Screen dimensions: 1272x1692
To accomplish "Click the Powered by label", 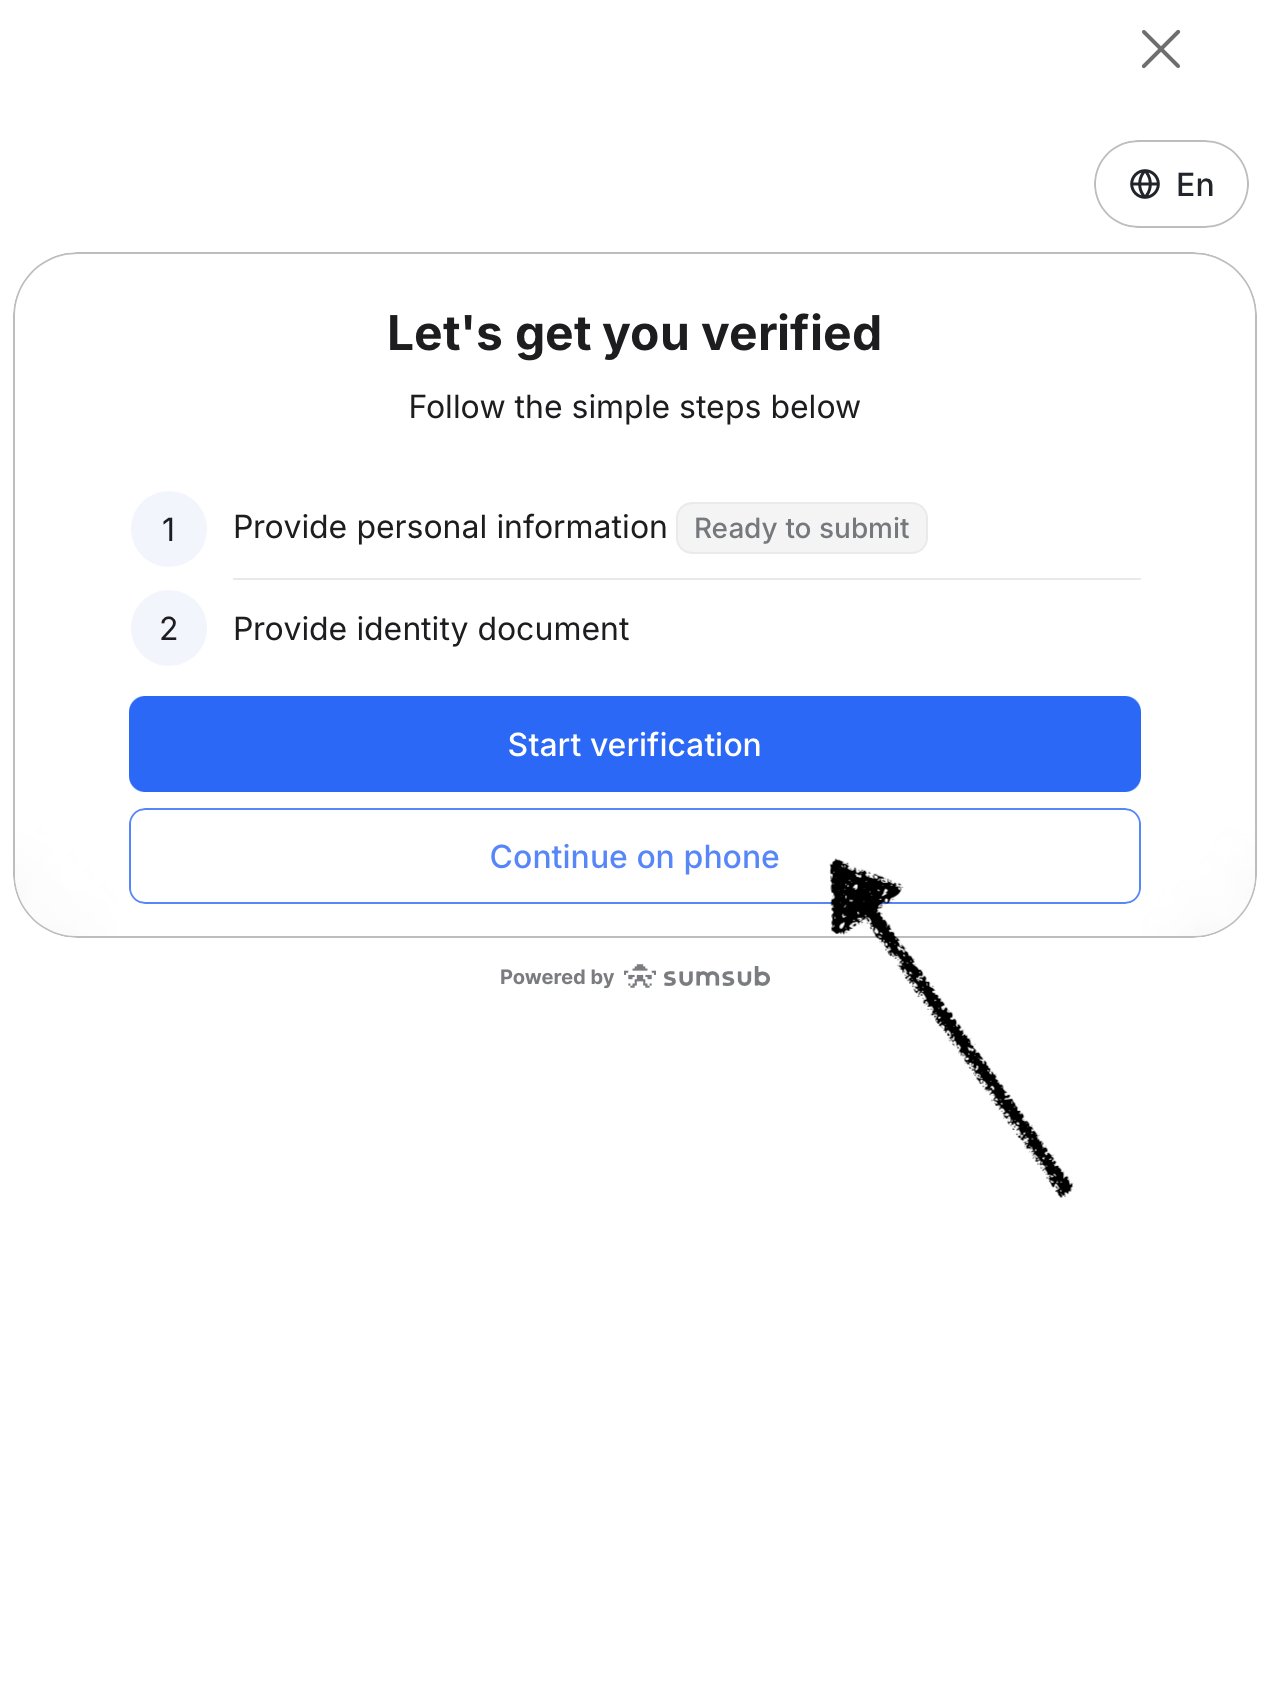I will (x=557, y=977).
